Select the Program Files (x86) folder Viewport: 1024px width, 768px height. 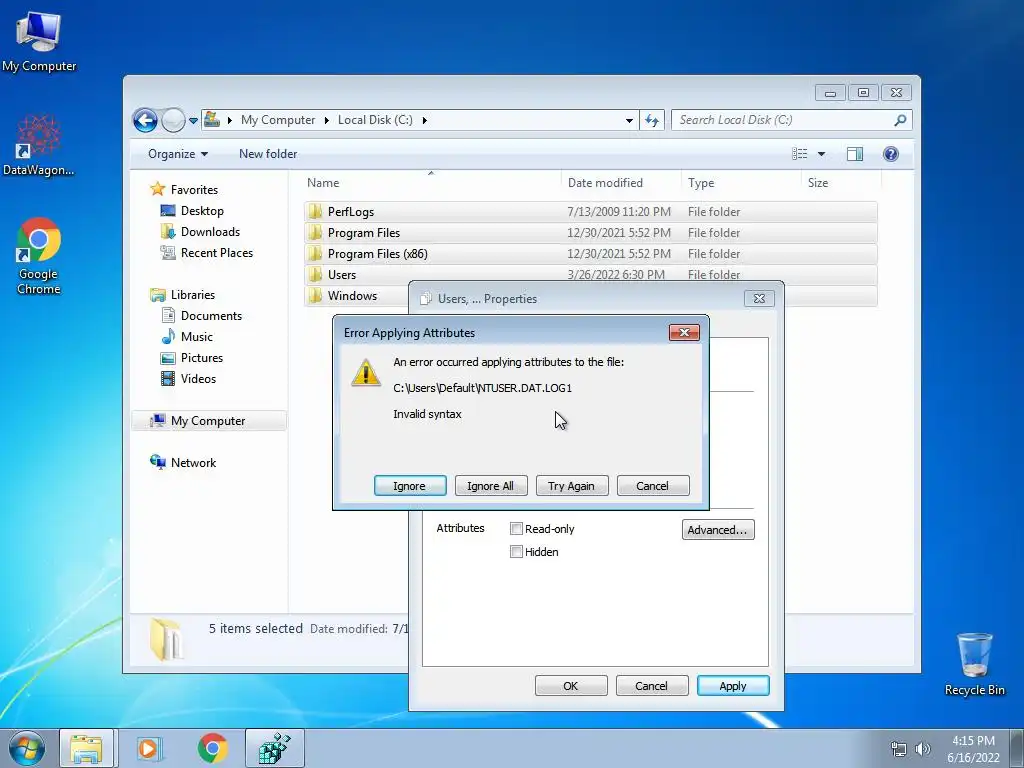(x=590, y=253)
